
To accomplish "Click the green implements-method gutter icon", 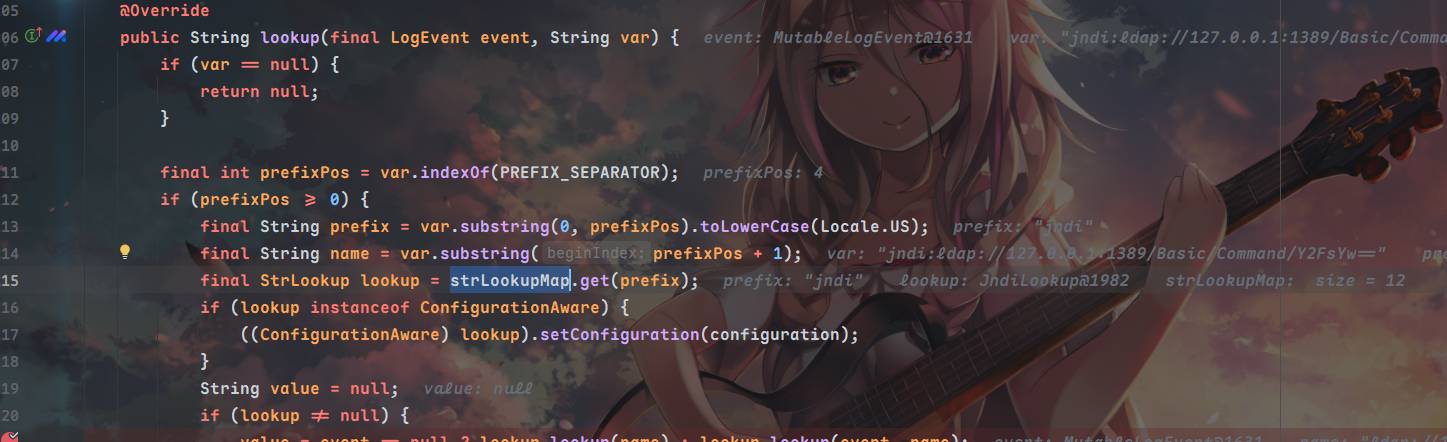I will click(x=33, y=37).
